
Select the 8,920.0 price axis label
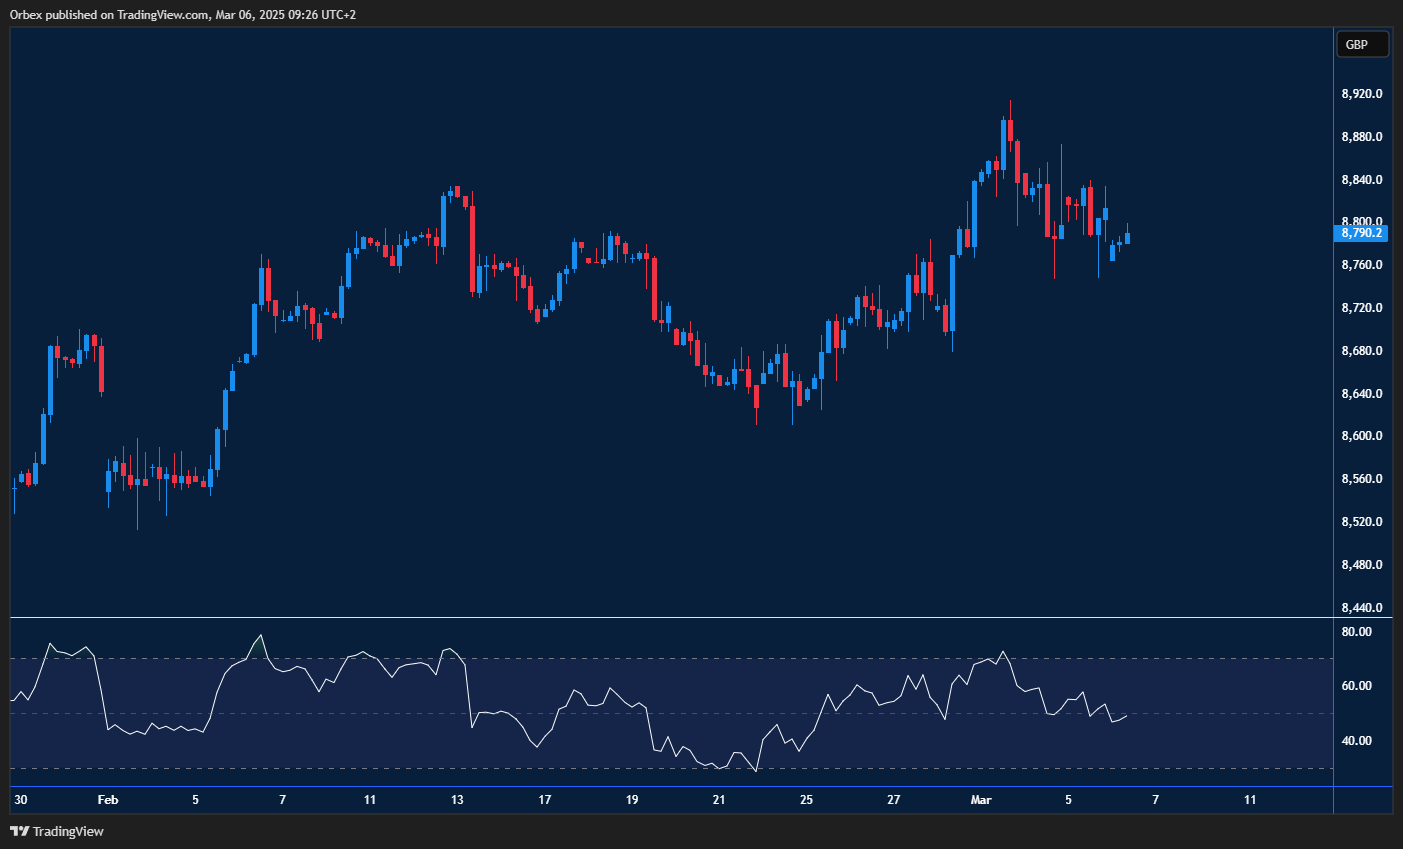[x=1361, y=94]
